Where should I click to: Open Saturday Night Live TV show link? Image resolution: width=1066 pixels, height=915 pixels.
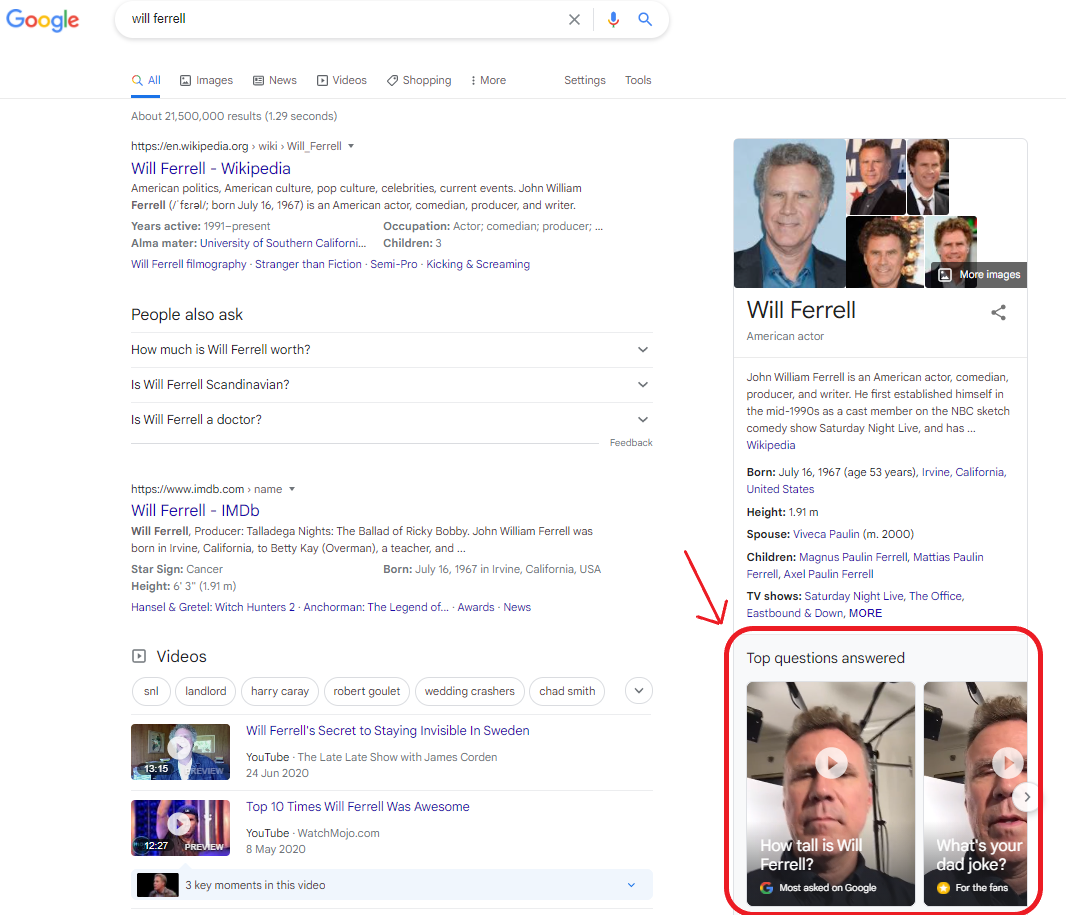click(853, 596)
